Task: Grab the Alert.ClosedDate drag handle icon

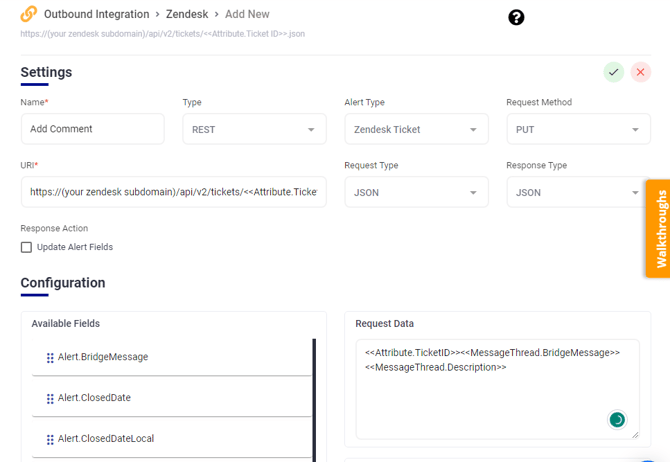Action: pos(50,399)
